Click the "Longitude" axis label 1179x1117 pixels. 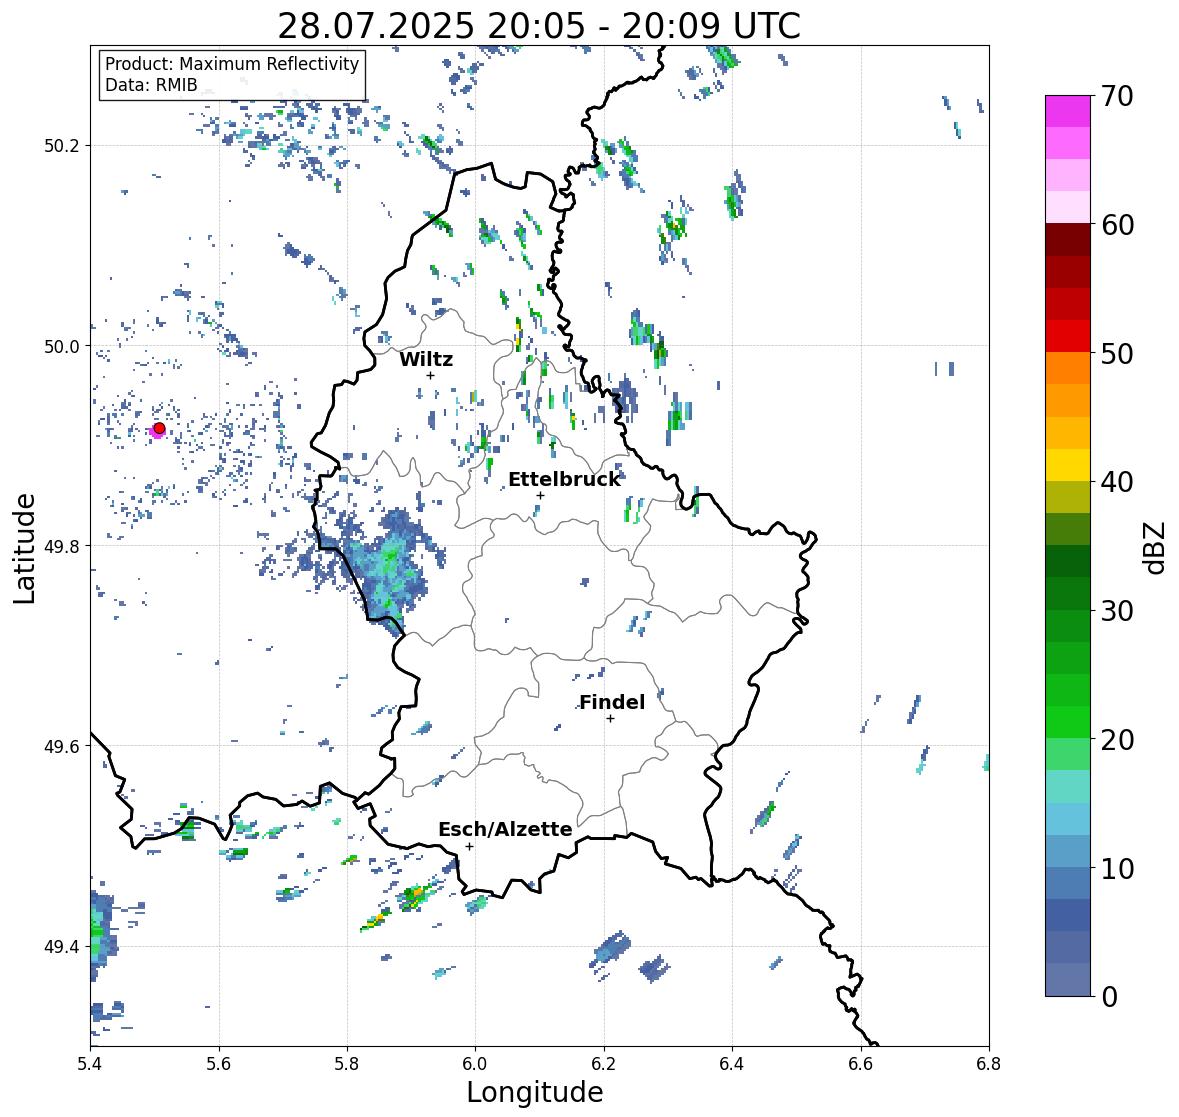tap(535, 1092)
